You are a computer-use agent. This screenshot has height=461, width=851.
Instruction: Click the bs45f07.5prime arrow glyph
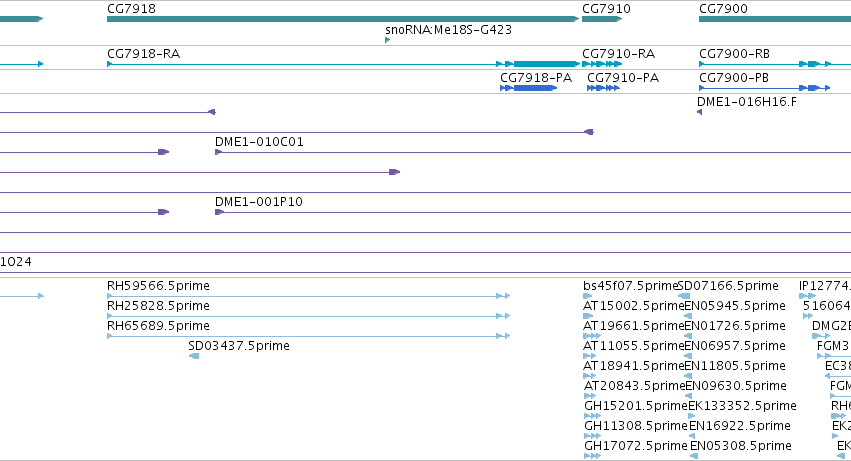tap(588, 296)
